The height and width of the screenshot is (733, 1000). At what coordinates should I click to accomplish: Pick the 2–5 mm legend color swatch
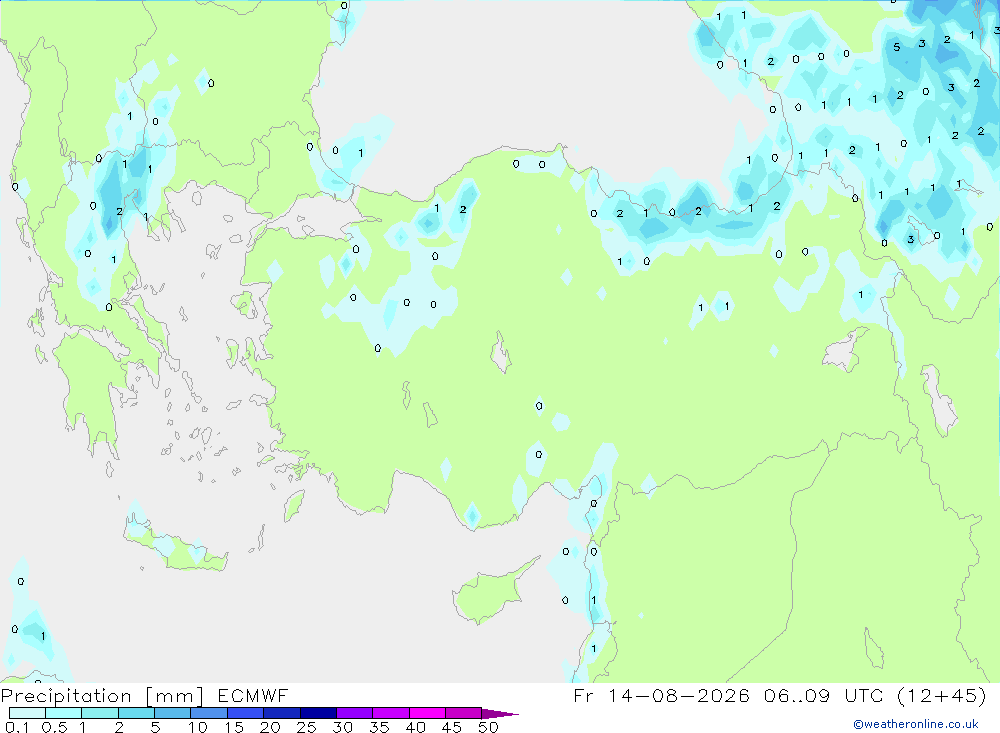(x=136, y=713)
